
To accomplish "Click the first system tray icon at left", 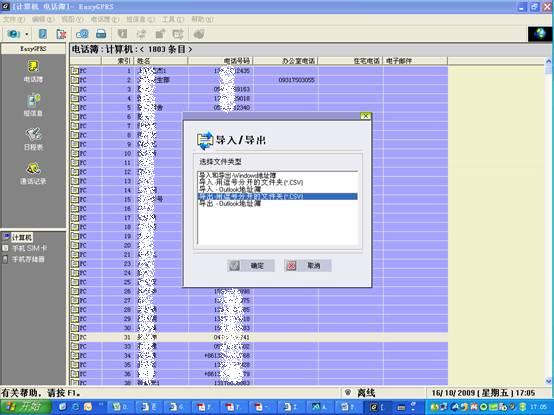I will click(434, 407).
